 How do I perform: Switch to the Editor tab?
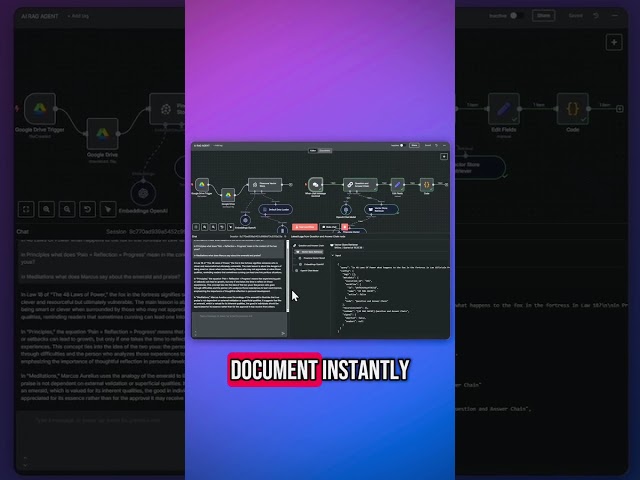(x=313, y=151)
